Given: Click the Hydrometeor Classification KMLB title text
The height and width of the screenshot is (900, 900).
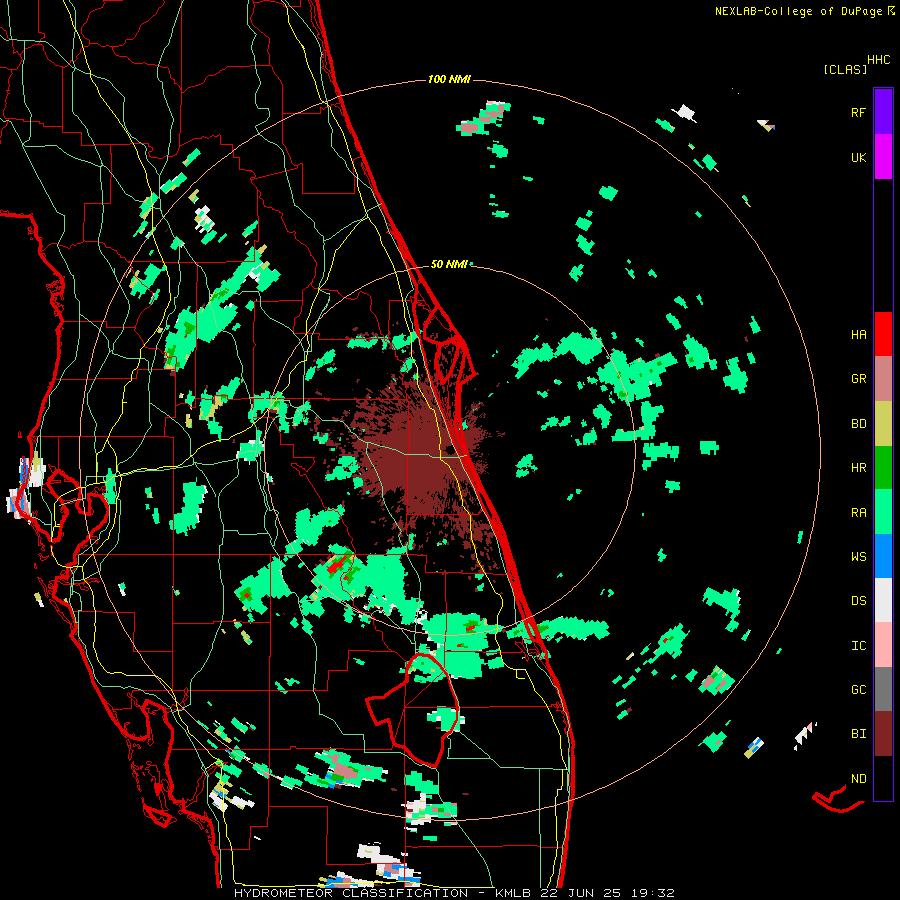Looking at the screenshot, I should tap(454, 893).
